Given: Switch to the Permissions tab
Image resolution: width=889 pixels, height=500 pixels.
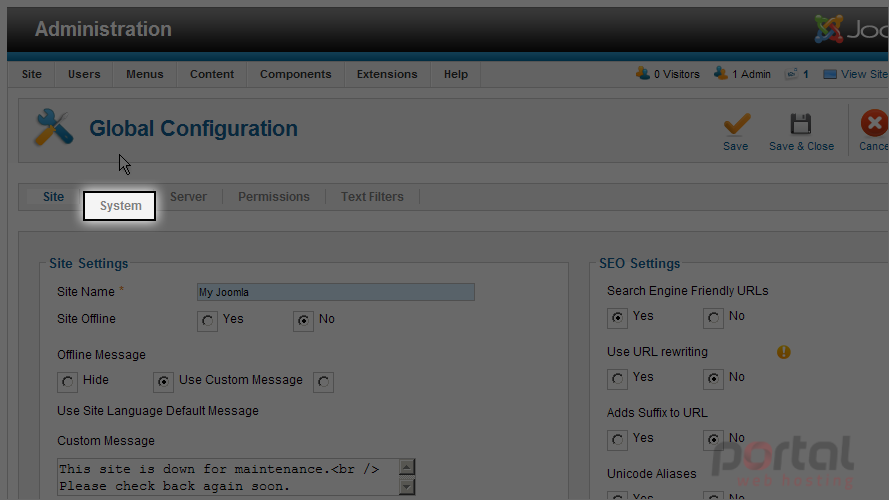Looking at the screenshot, I should pos(274,197).
